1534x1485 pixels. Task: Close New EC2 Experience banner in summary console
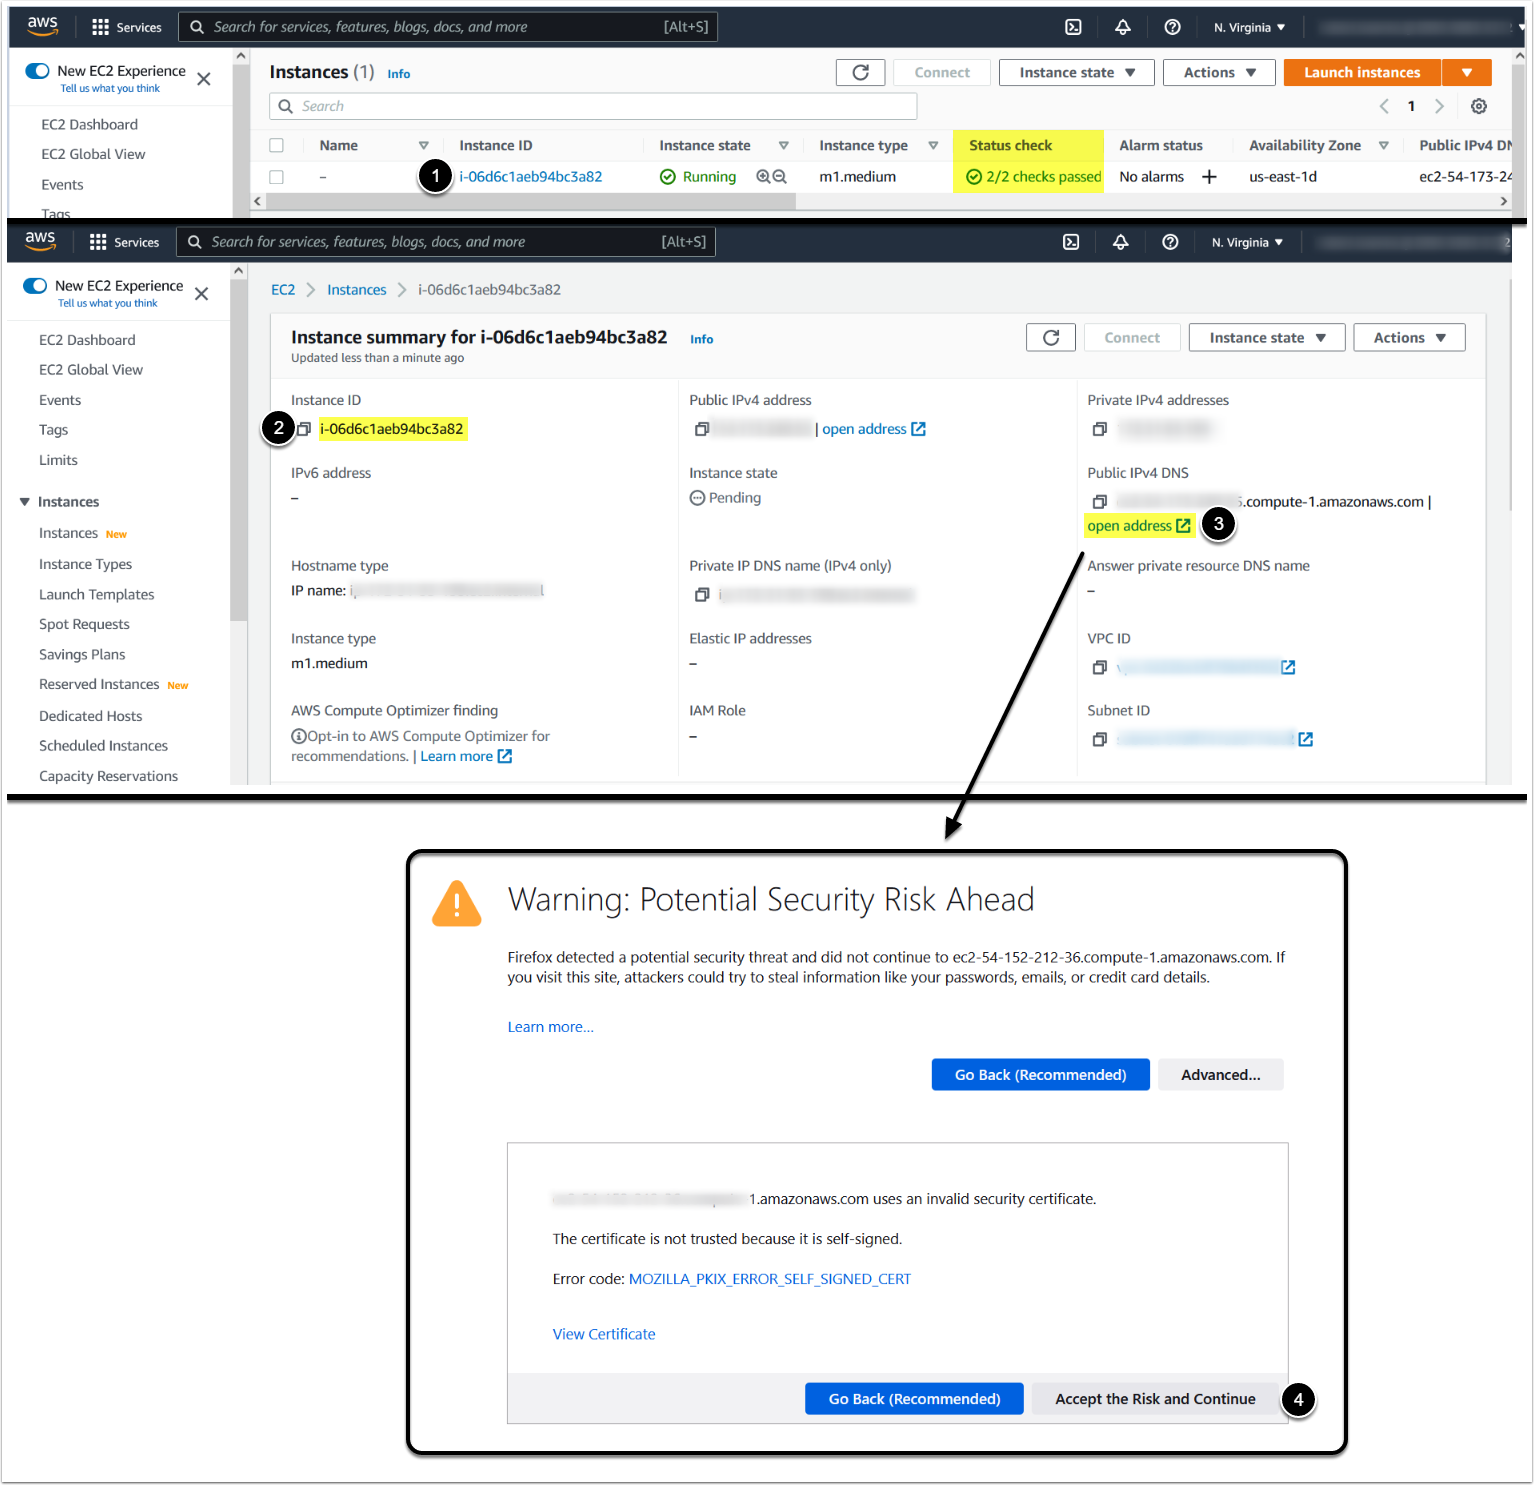coord(202,294)
